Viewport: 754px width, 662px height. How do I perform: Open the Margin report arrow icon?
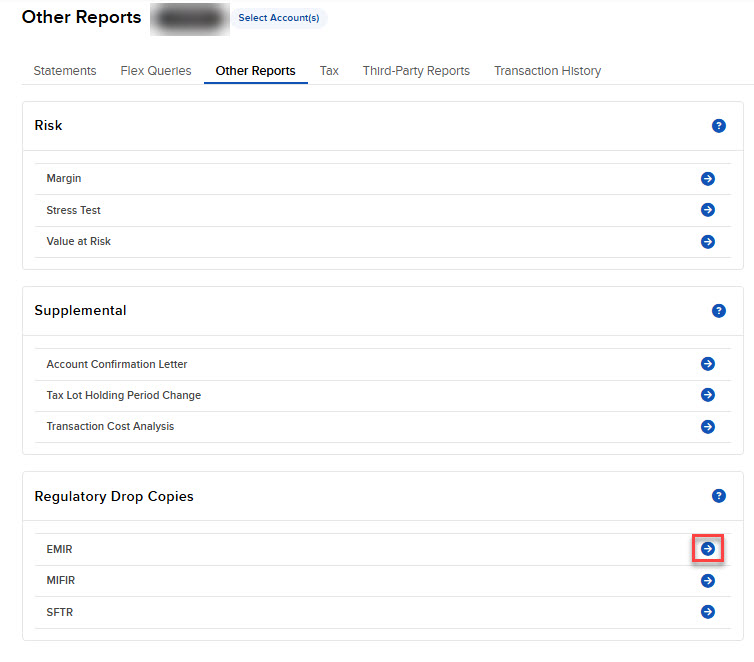coord(707,179)
